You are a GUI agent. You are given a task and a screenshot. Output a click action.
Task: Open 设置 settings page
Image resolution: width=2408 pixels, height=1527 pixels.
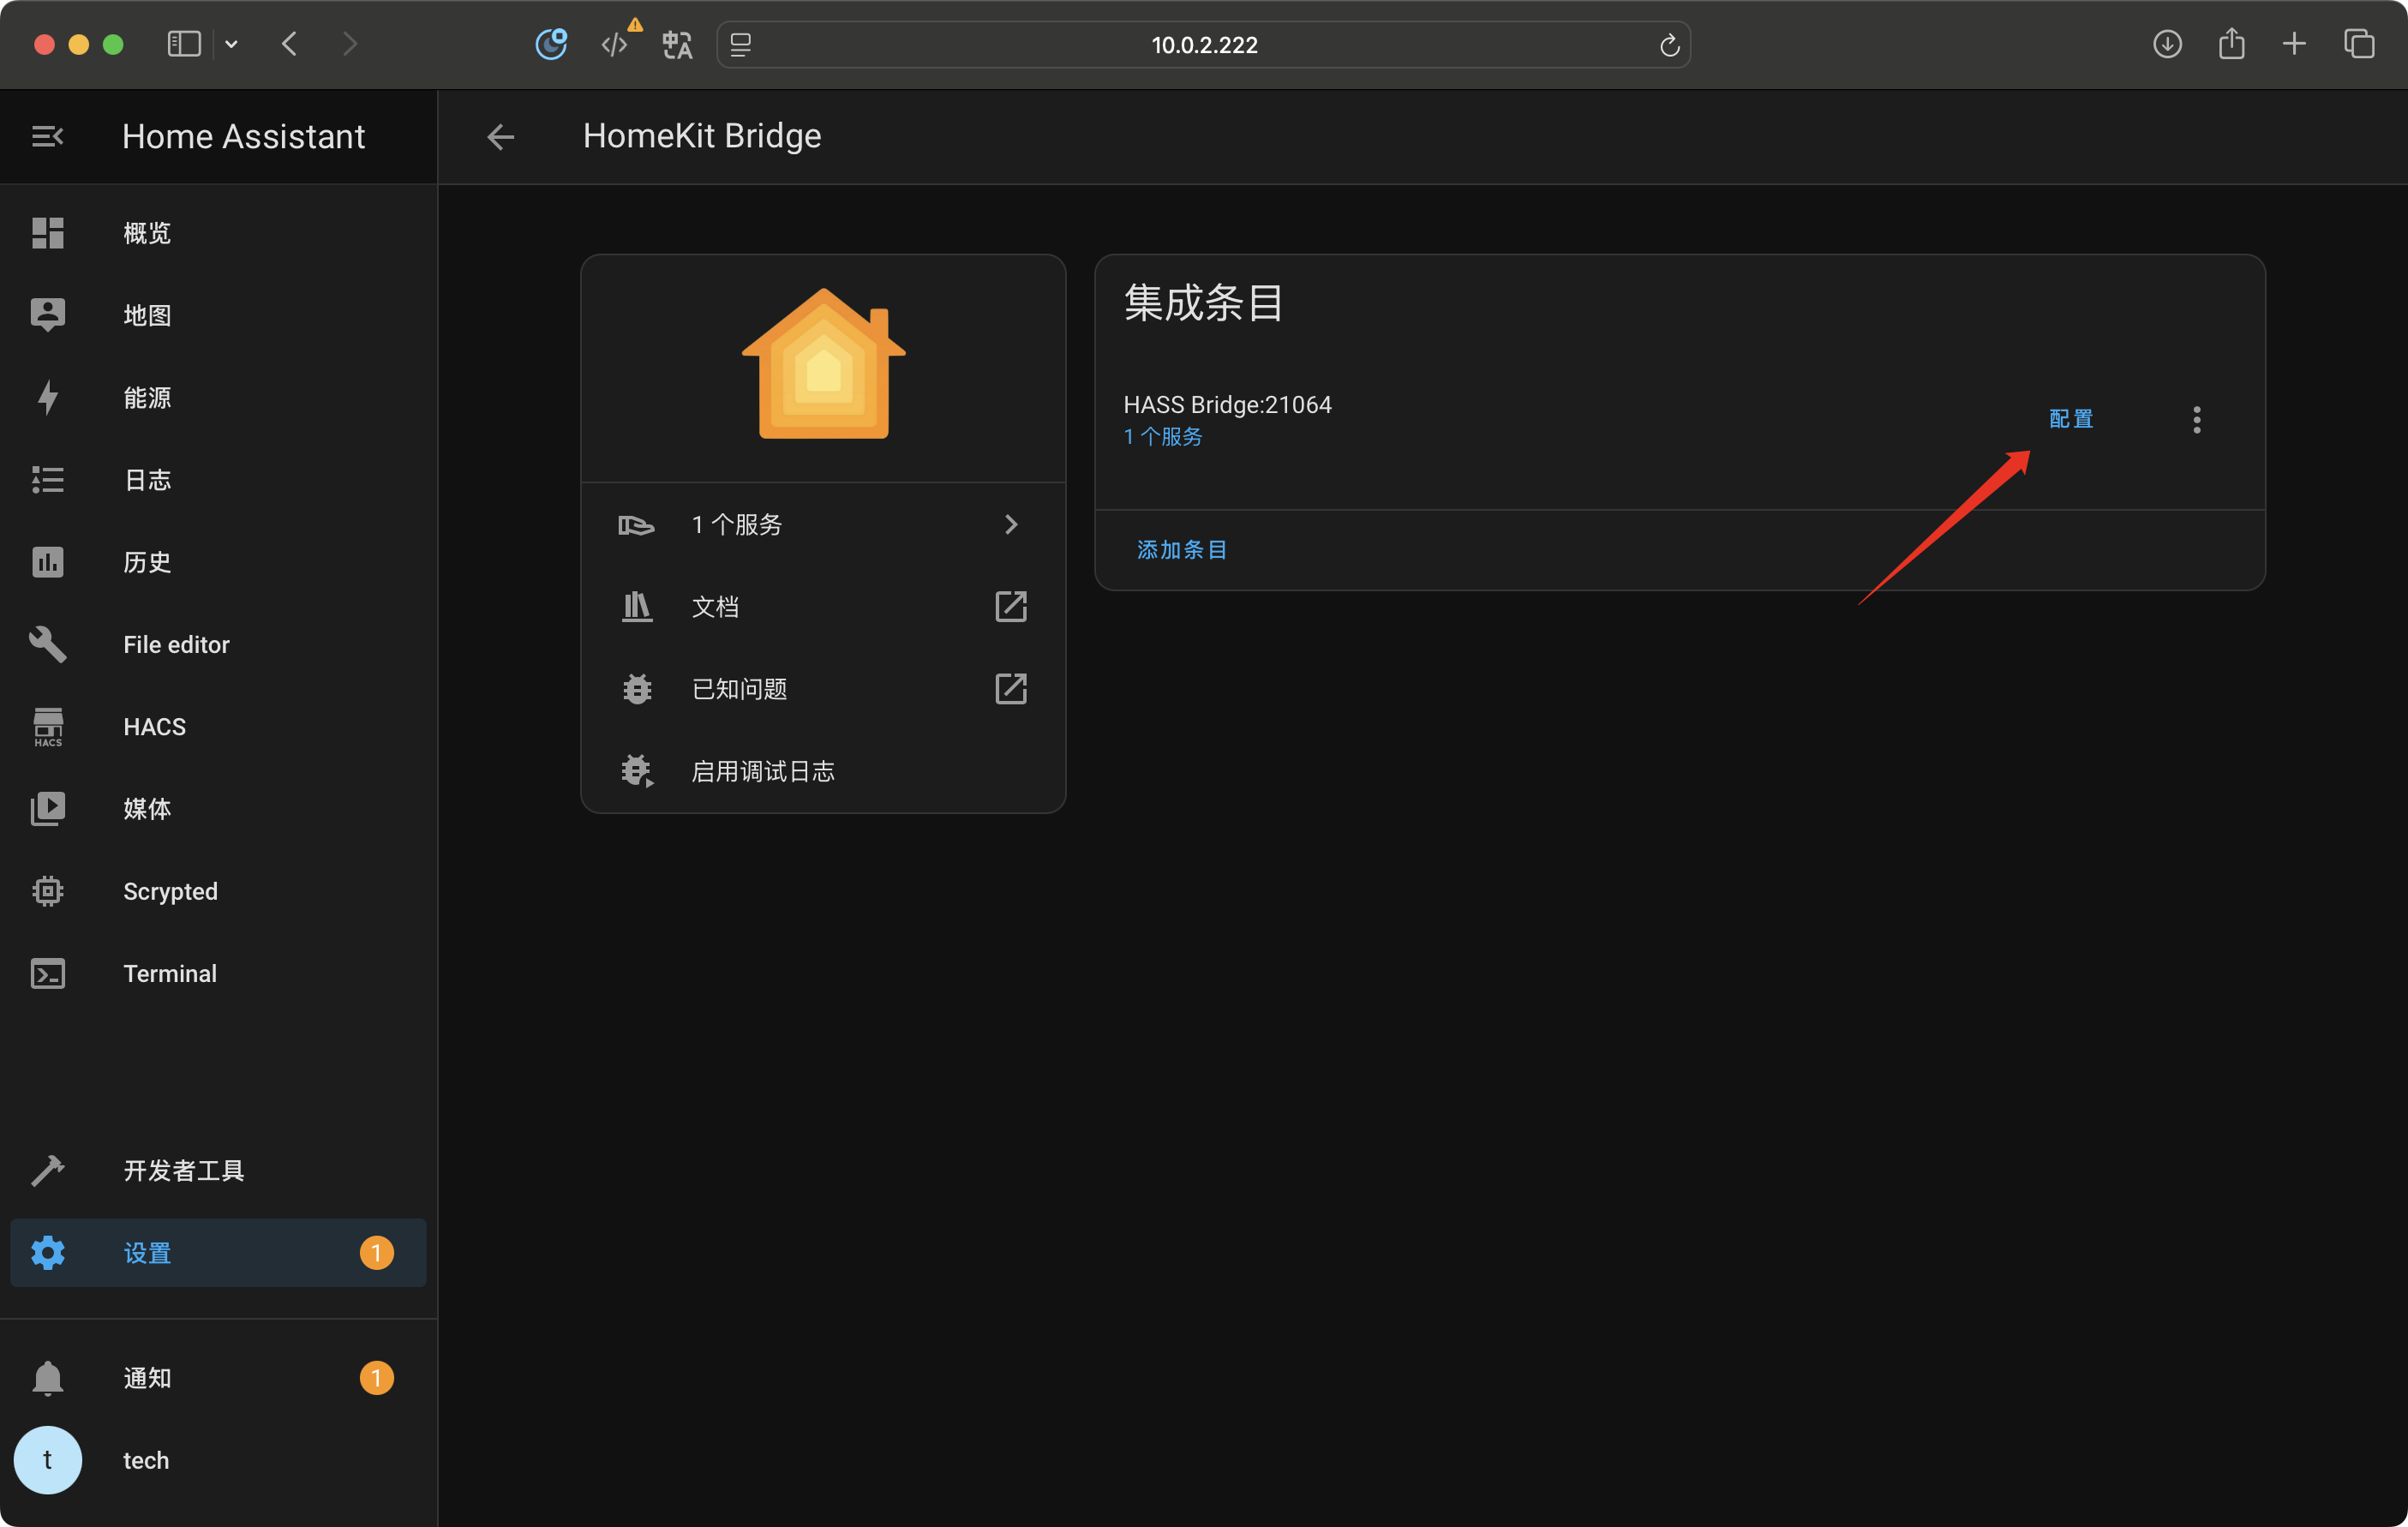pos(218,1252)
